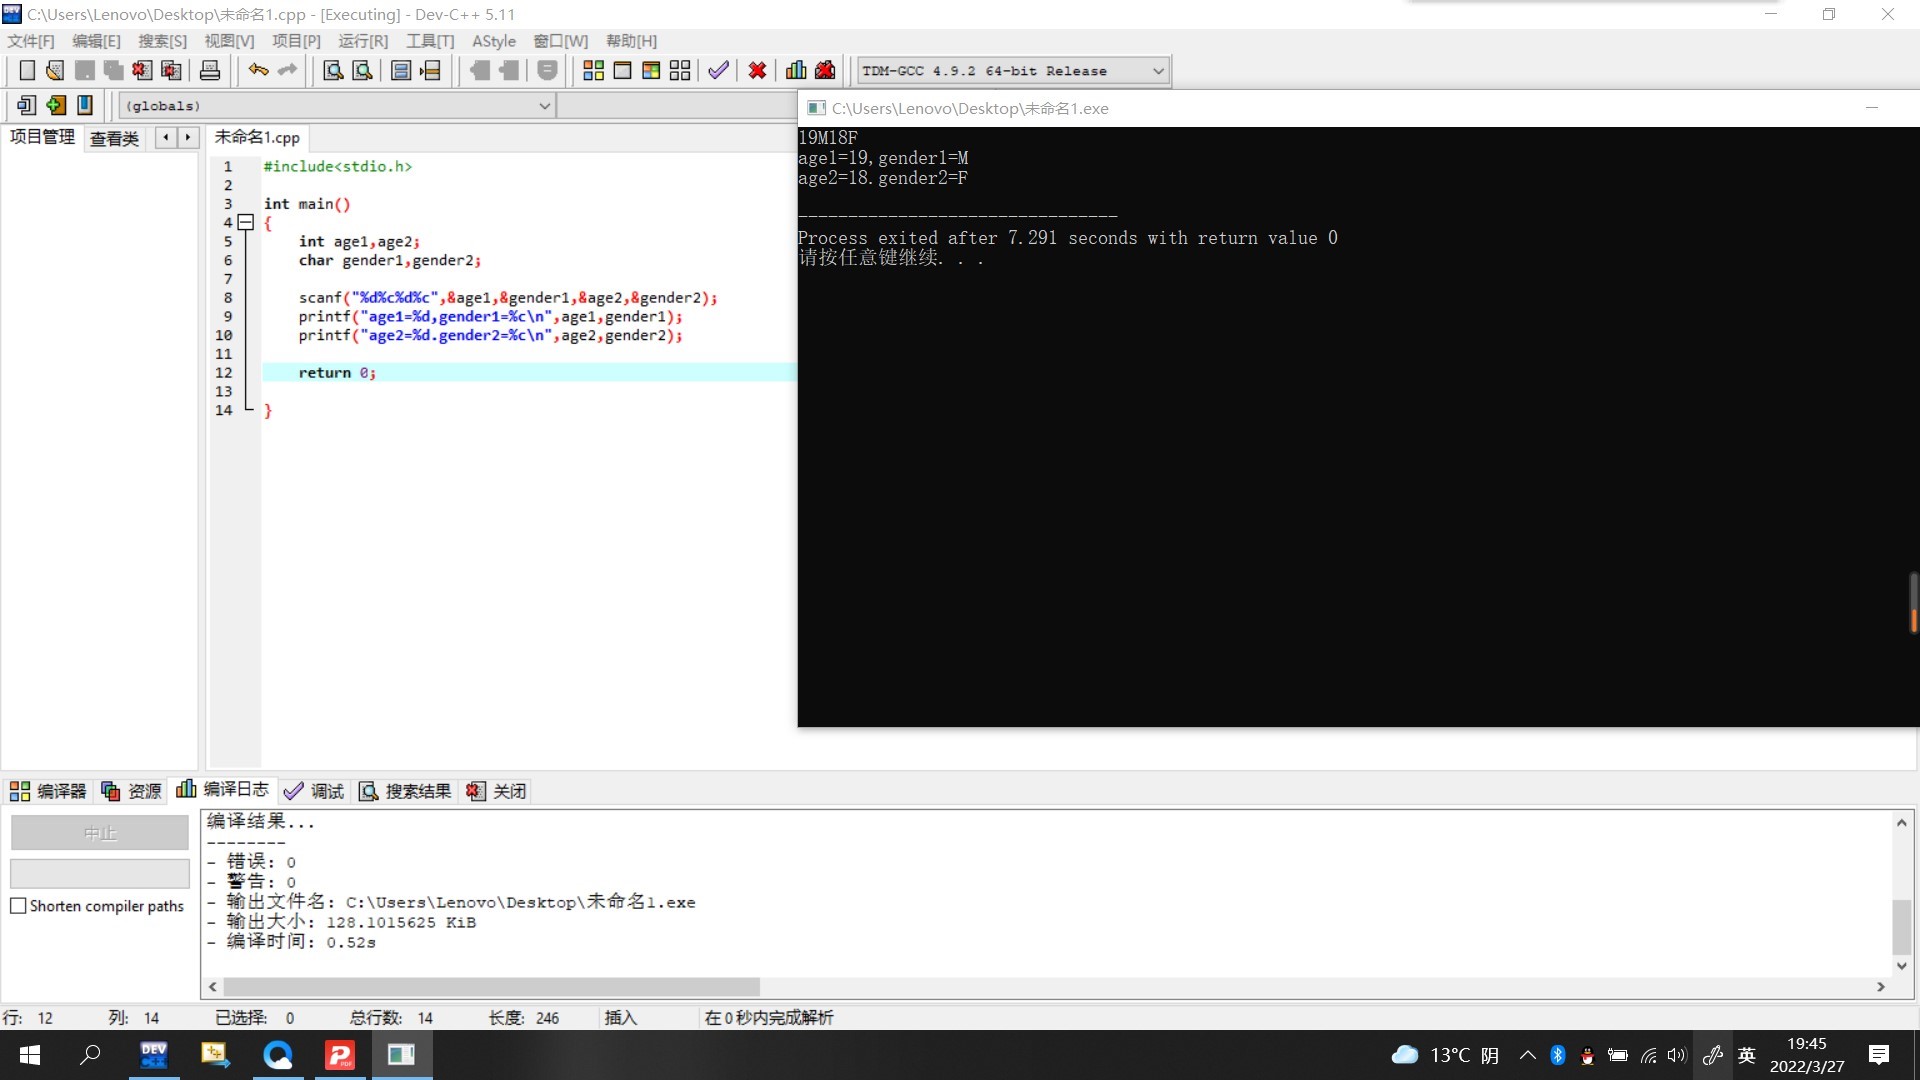Click the Find magnifier toolbar icon
This screenshot has width=1920, height=1080.
coord(333,70)
